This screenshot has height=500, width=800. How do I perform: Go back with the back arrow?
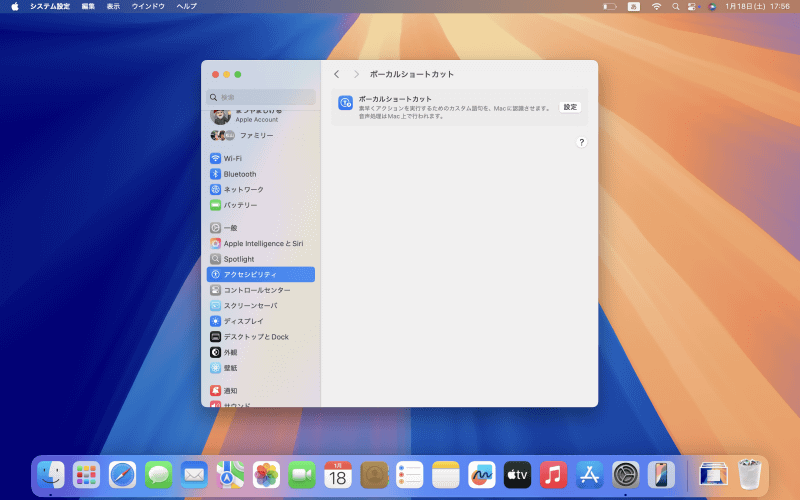click(337, 74)
